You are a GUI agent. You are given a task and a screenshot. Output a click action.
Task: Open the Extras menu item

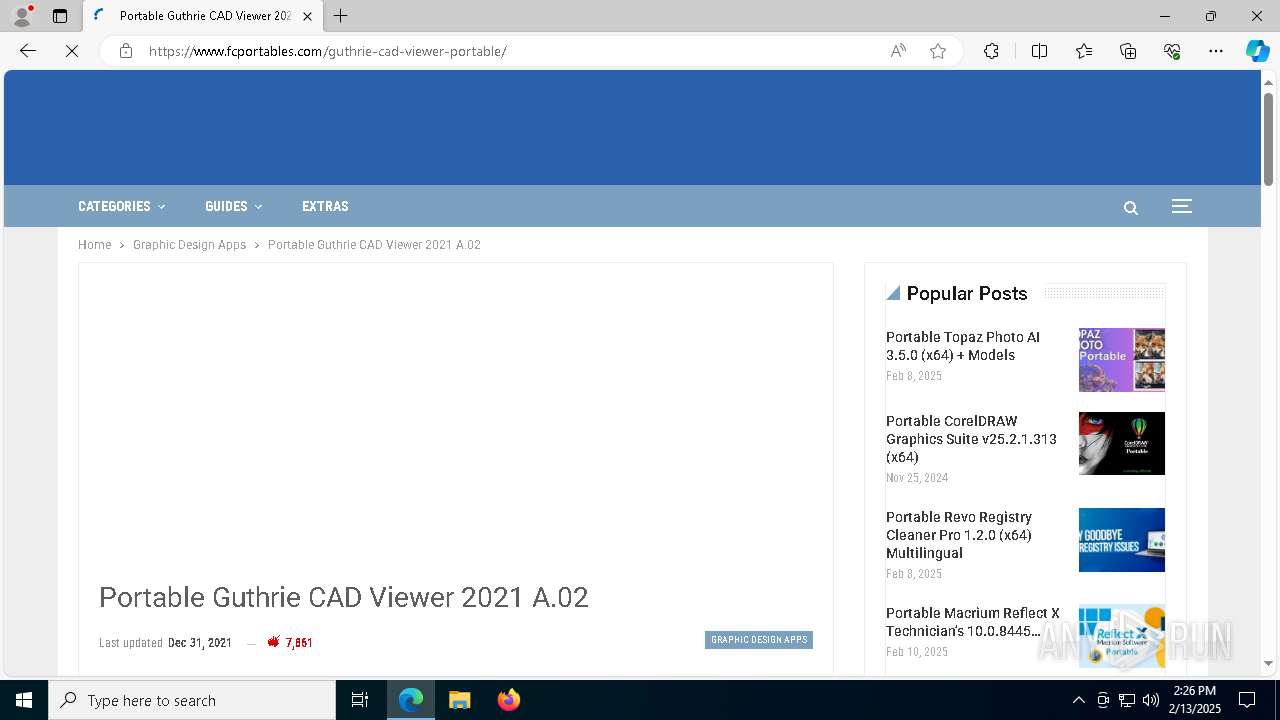point(325,206)
